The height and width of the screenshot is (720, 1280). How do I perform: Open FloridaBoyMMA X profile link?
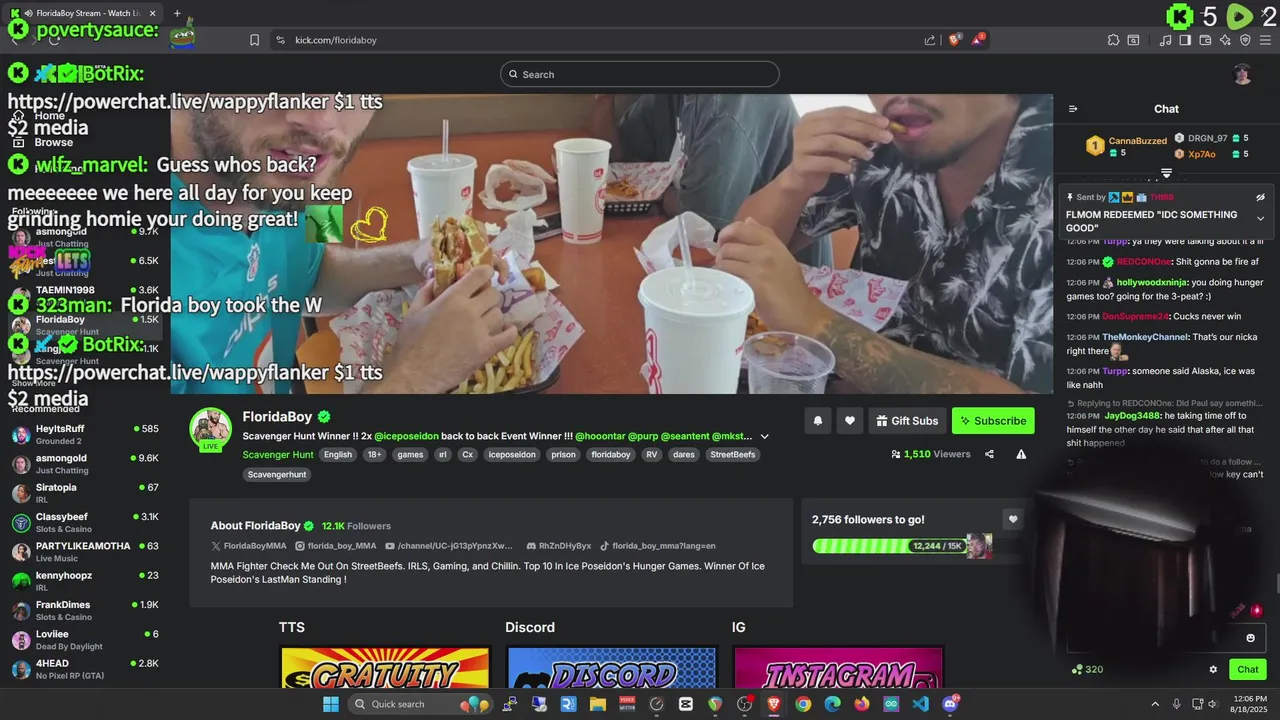click(x=249, y=546)
